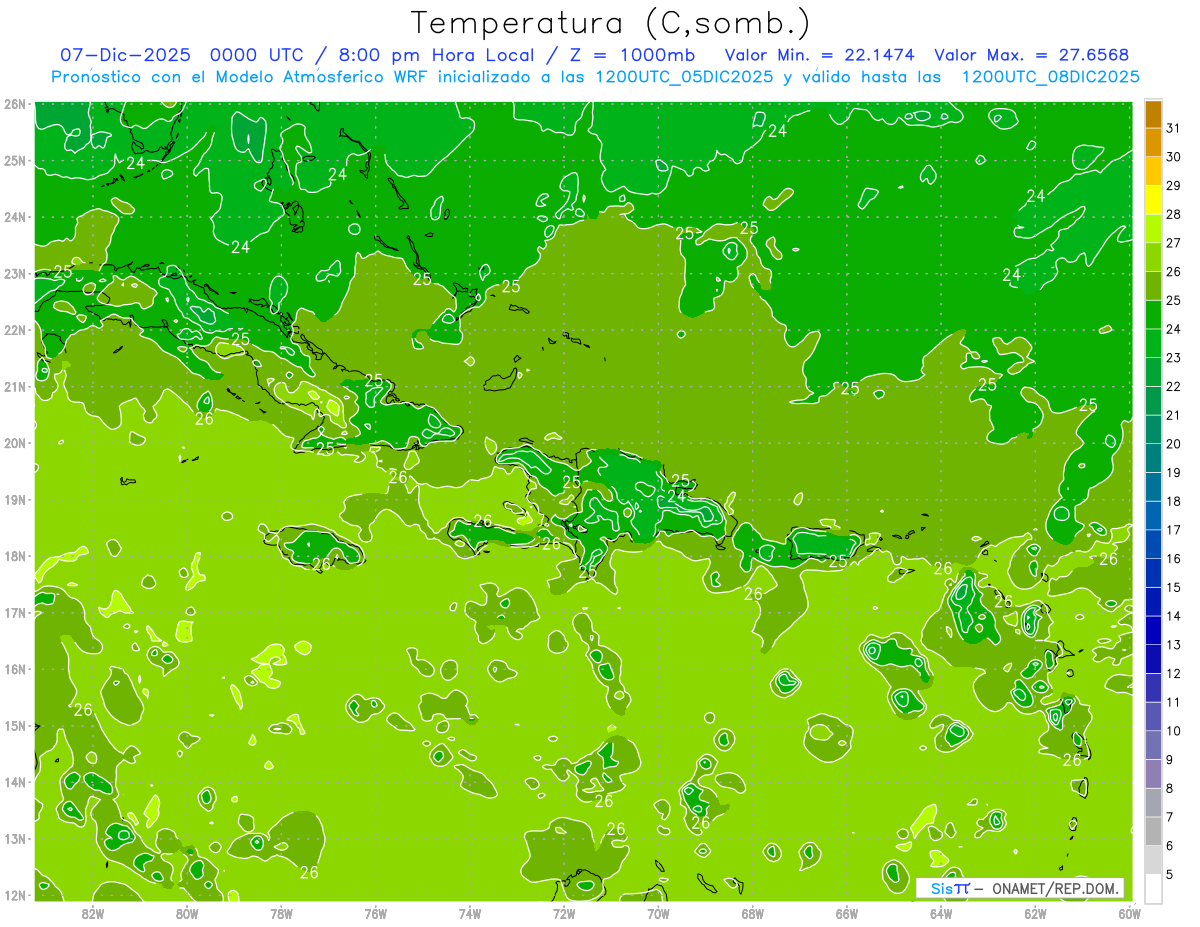Click the SisTT logo text
Viewport: 1200px width, 927px height.
pos(950,888)
